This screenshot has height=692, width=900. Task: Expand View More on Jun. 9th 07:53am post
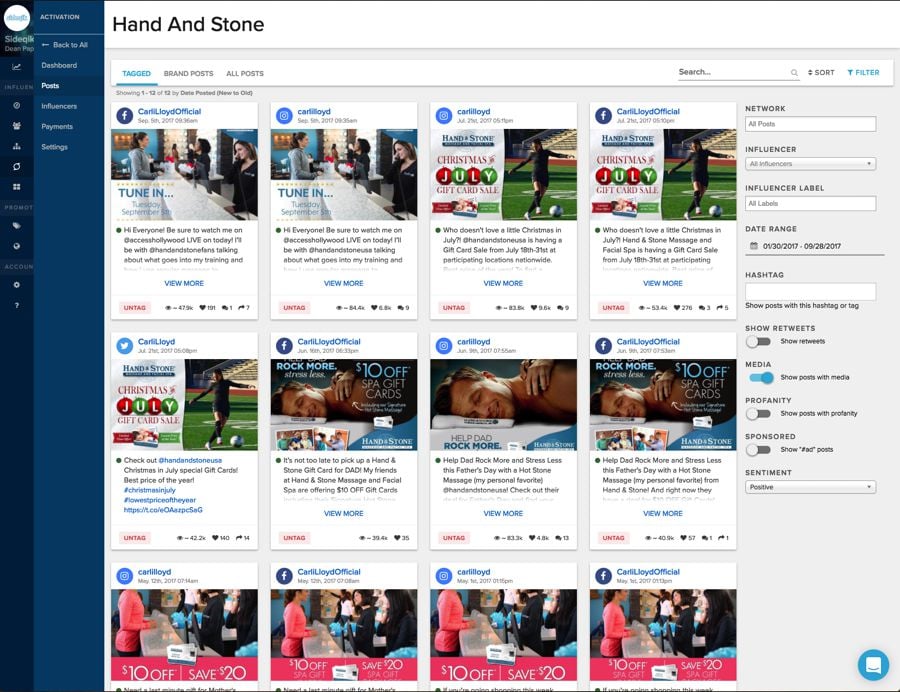[x=663, y=514]
